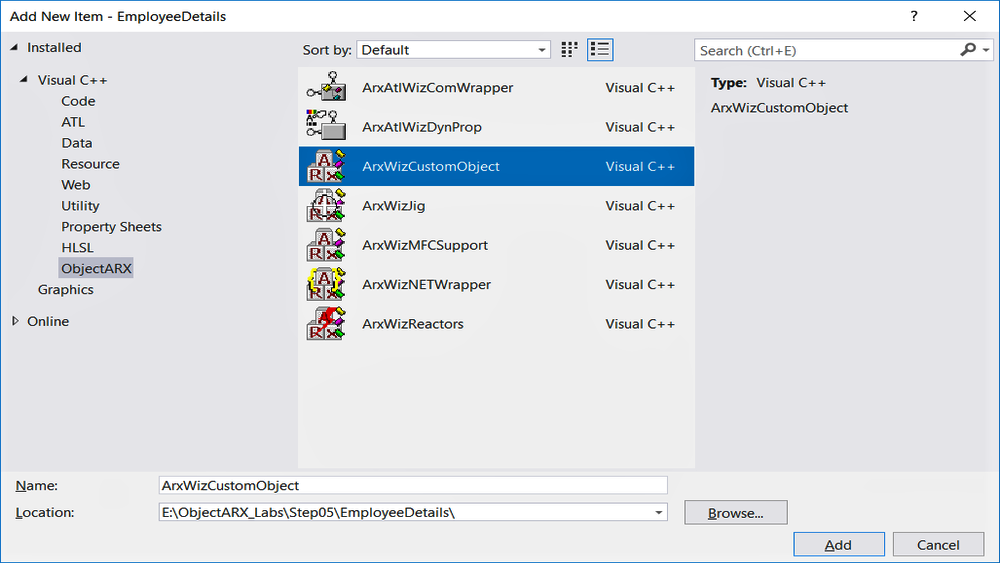Switch to small icons list view
The image size is (1000, 563).
600,50
